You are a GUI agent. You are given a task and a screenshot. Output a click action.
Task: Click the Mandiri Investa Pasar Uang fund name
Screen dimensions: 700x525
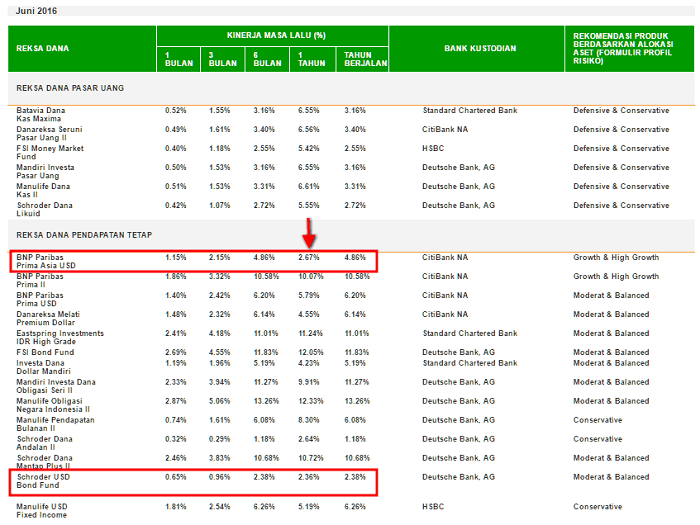(46, 171)
